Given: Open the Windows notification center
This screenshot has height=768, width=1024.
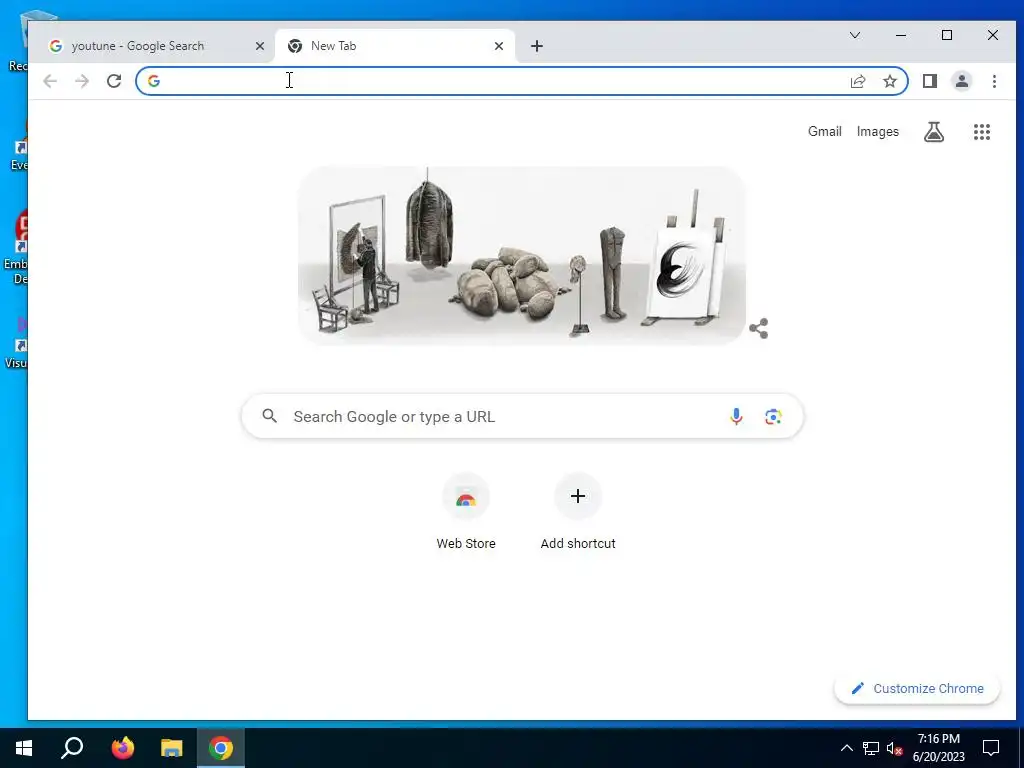Looking at the screenshot, I should [x=991, y=748].
